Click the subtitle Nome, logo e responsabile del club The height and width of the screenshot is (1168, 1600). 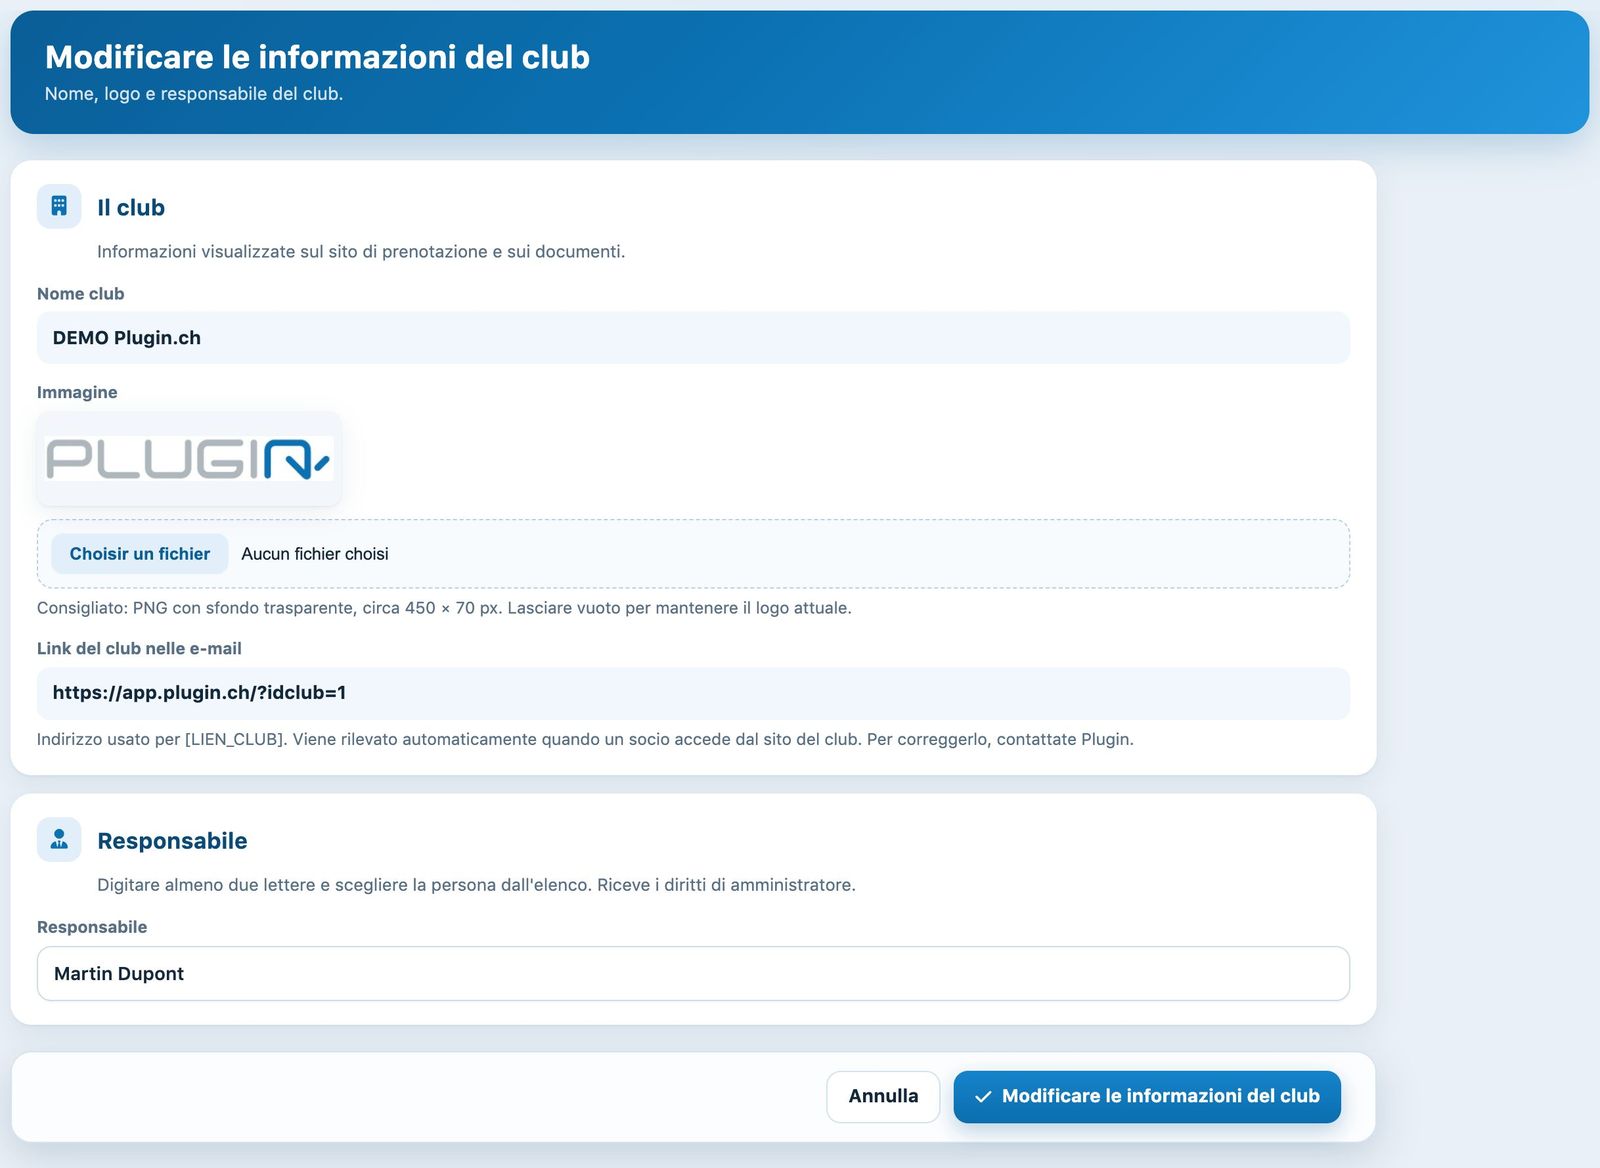click(194, 94)
